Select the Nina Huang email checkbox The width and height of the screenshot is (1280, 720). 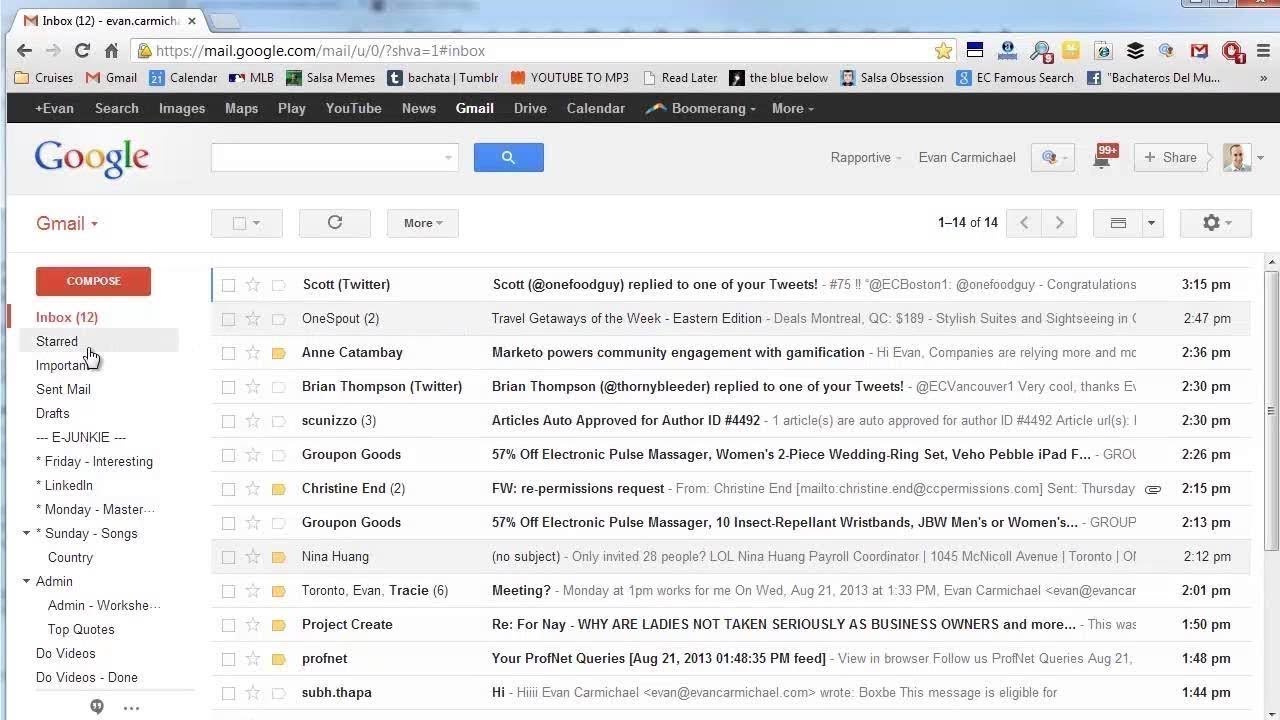(x=229, y=557)
